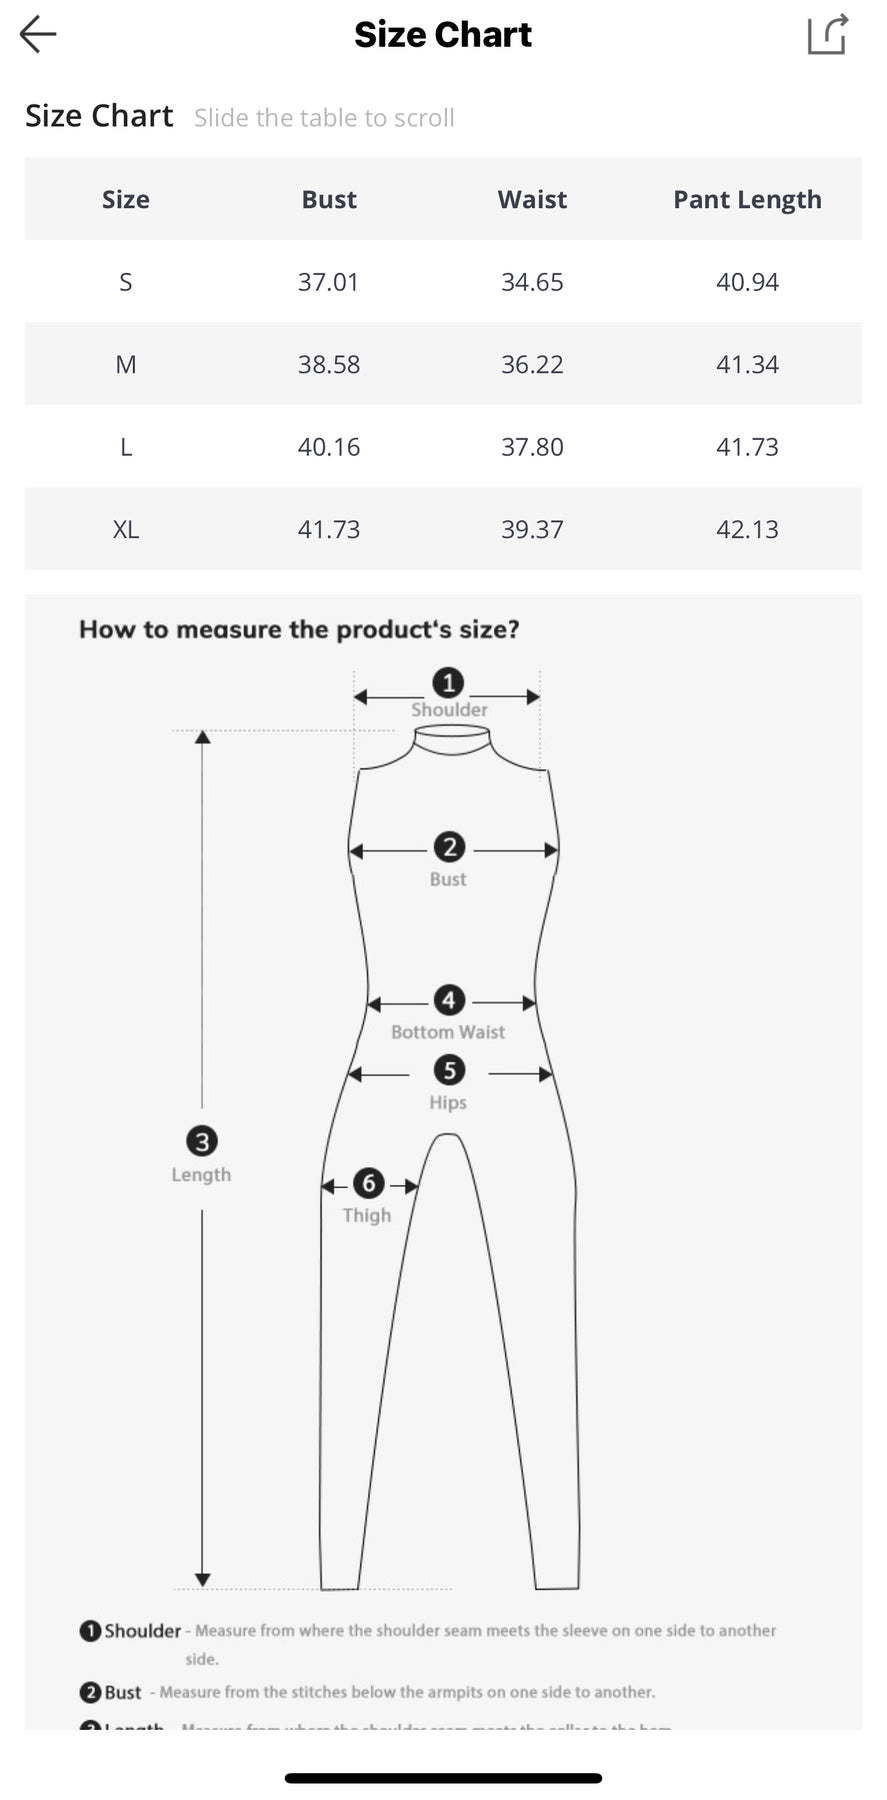Select the Size column header

pos(126,199)
